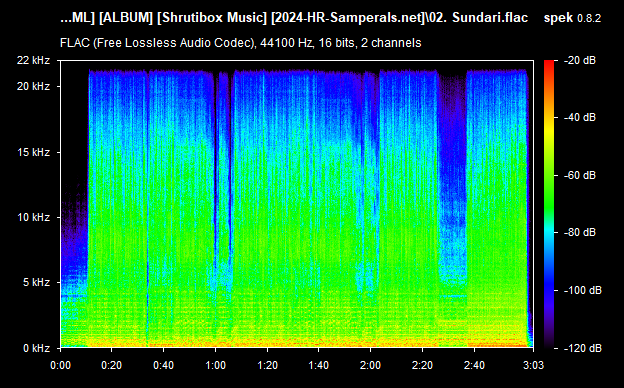
Task: Select the 10 kHz frequency label
Action: point(33,217)
